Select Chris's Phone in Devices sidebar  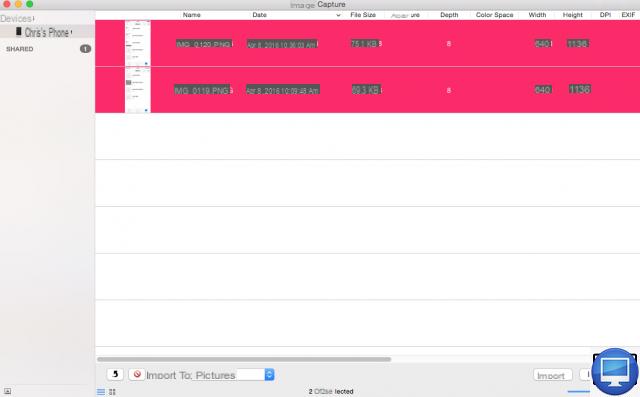click(47, 32)
